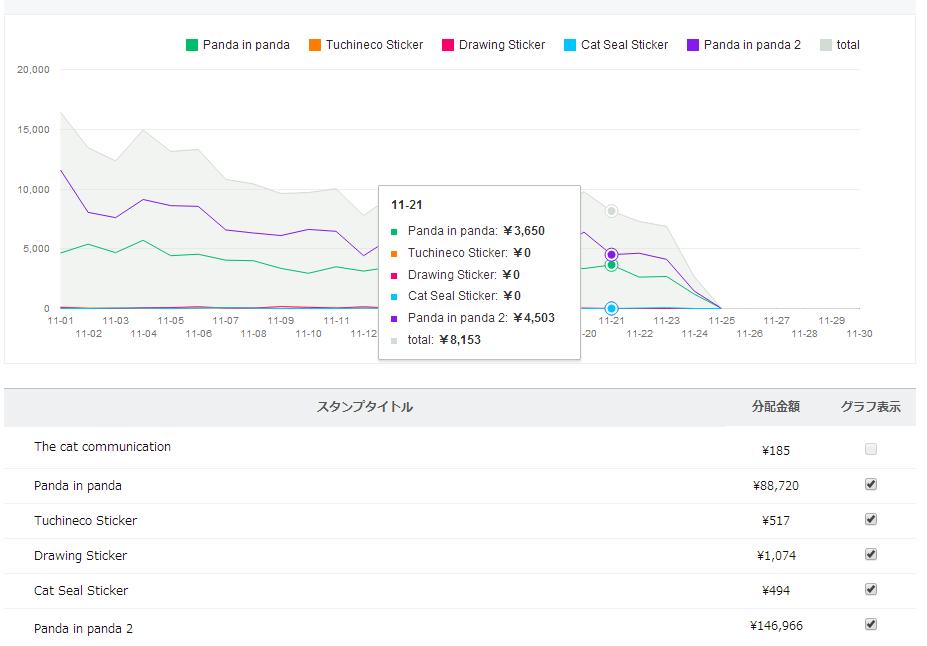Image resolution: width=927 pixels, height=646 pixels.
Task: Click the pink Drawing Sticker legend swatch
Action: 448,45
